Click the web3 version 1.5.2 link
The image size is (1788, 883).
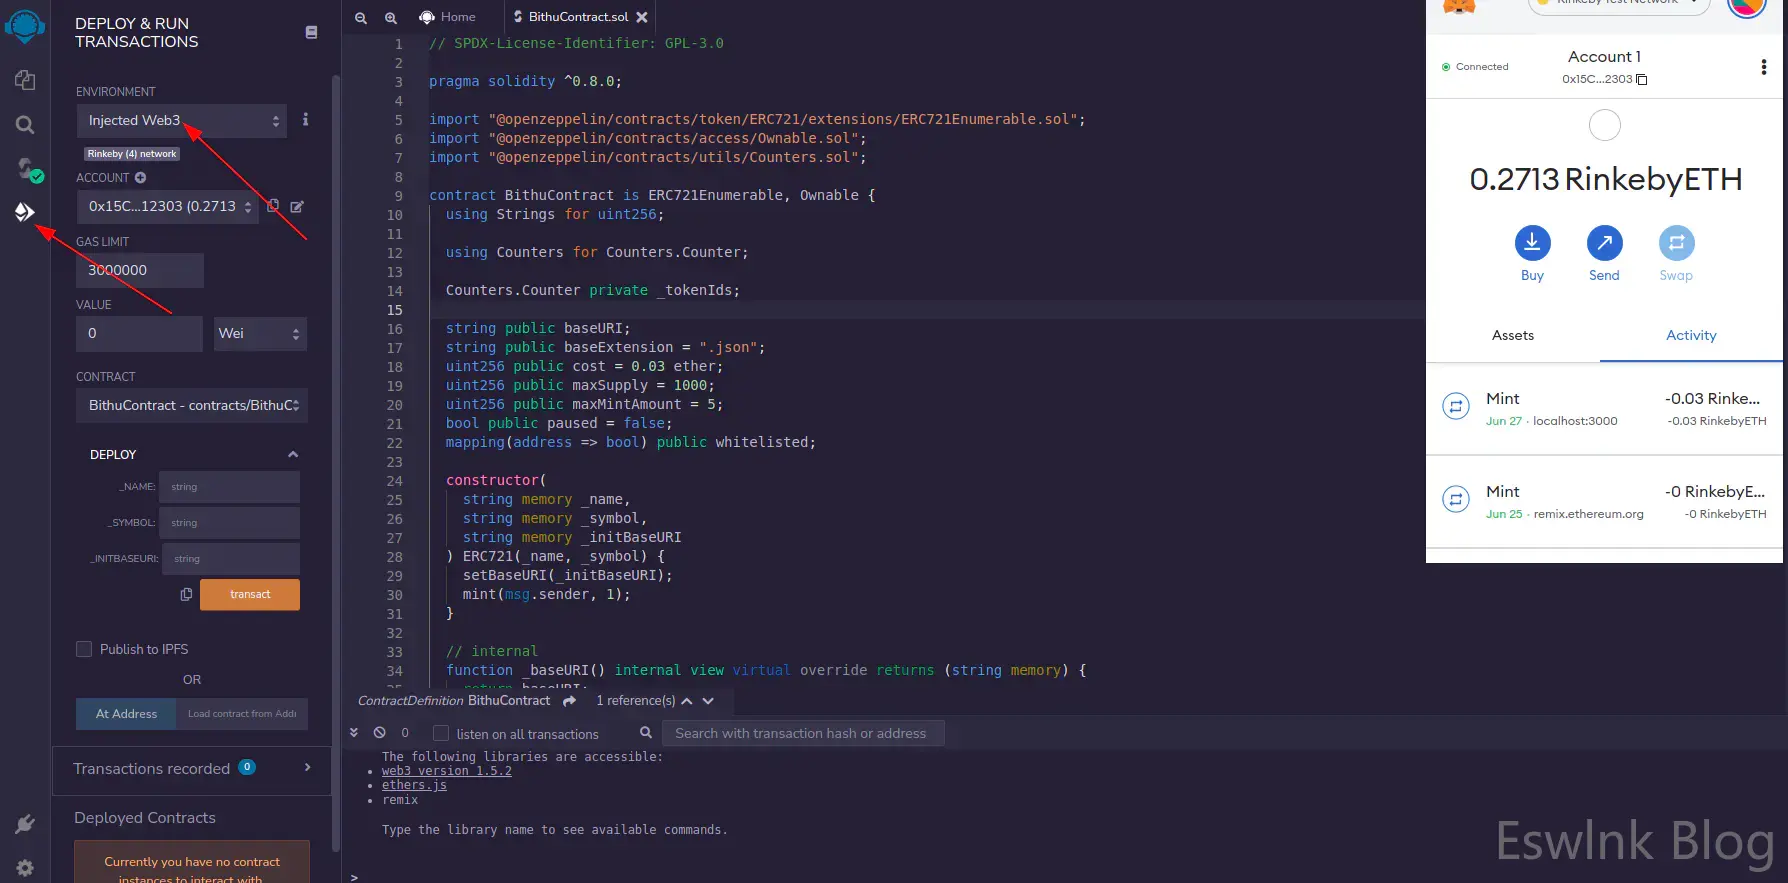coord(446,771)
